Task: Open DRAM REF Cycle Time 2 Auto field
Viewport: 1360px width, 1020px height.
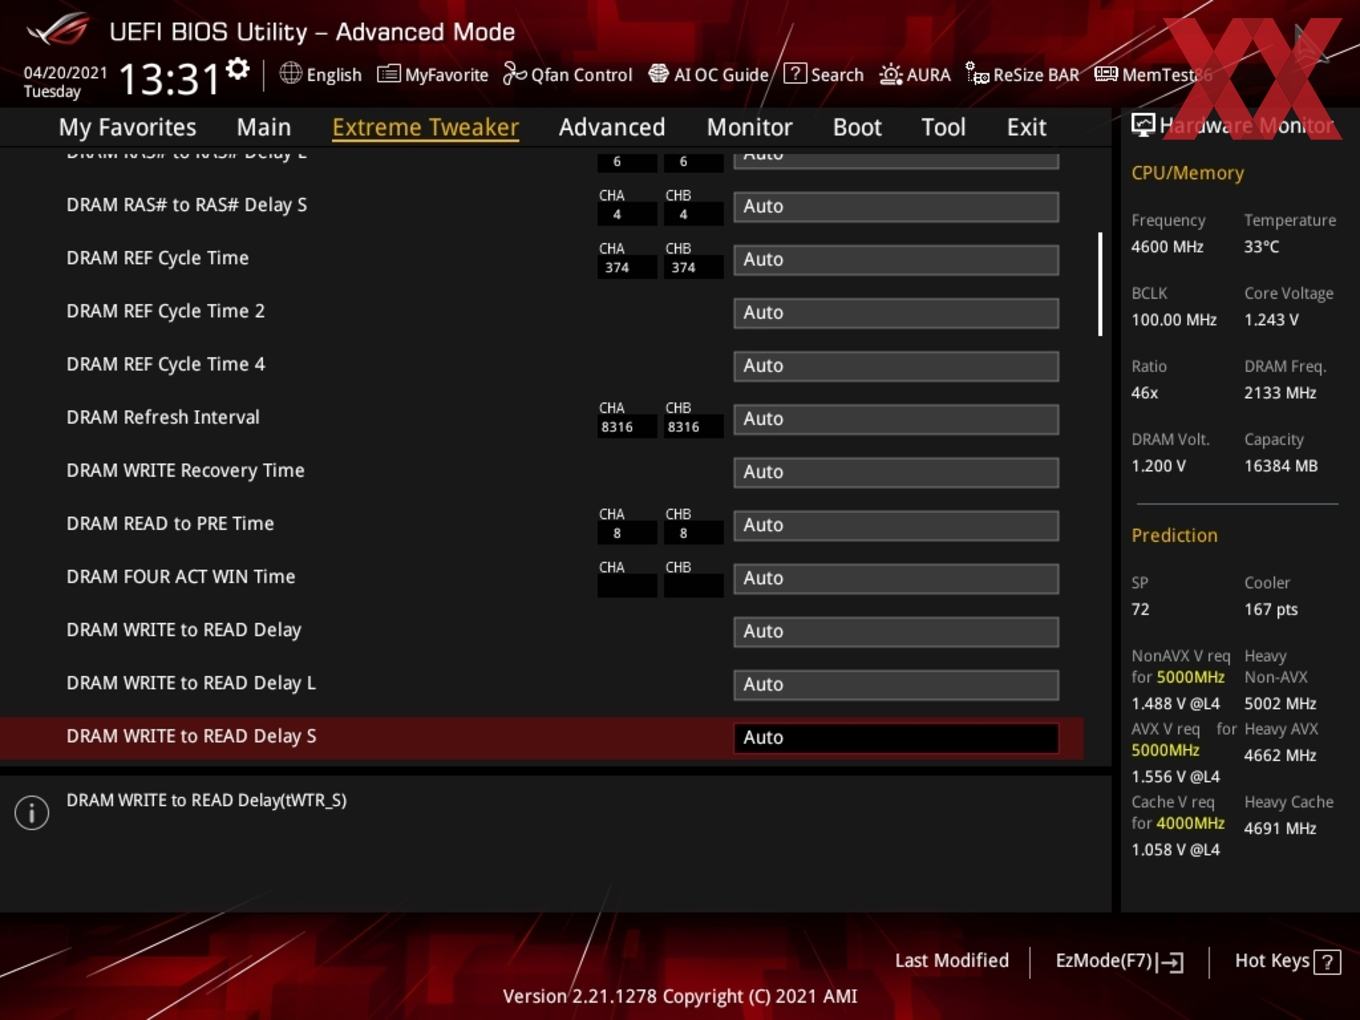Action: pos(896,313)
